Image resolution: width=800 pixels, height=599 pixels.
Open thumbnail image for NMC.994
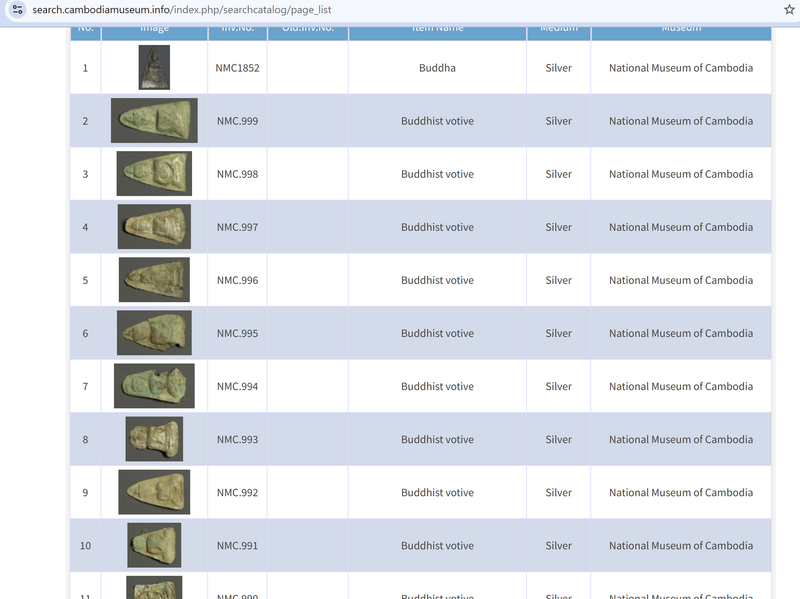[154, 386]
